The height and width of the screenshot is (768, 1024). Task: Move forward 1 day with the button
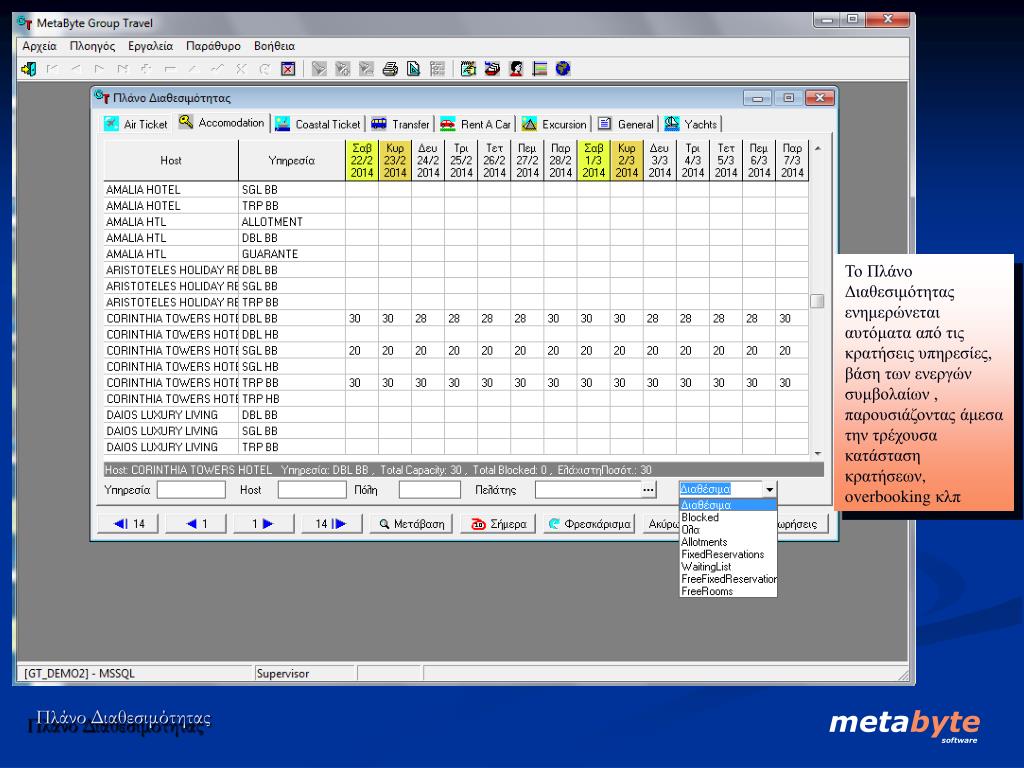264,524
